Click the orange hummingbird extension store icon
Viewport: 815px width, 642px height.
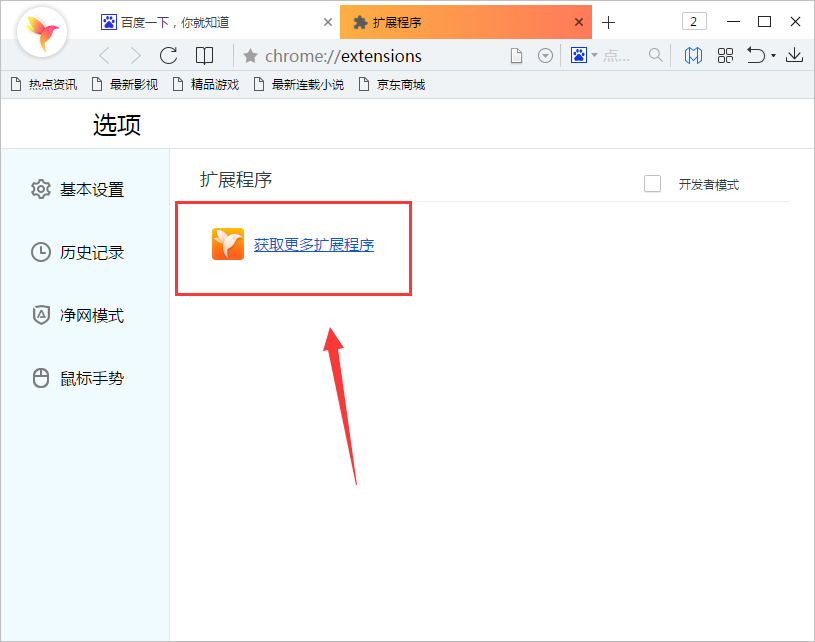[228, 244]
